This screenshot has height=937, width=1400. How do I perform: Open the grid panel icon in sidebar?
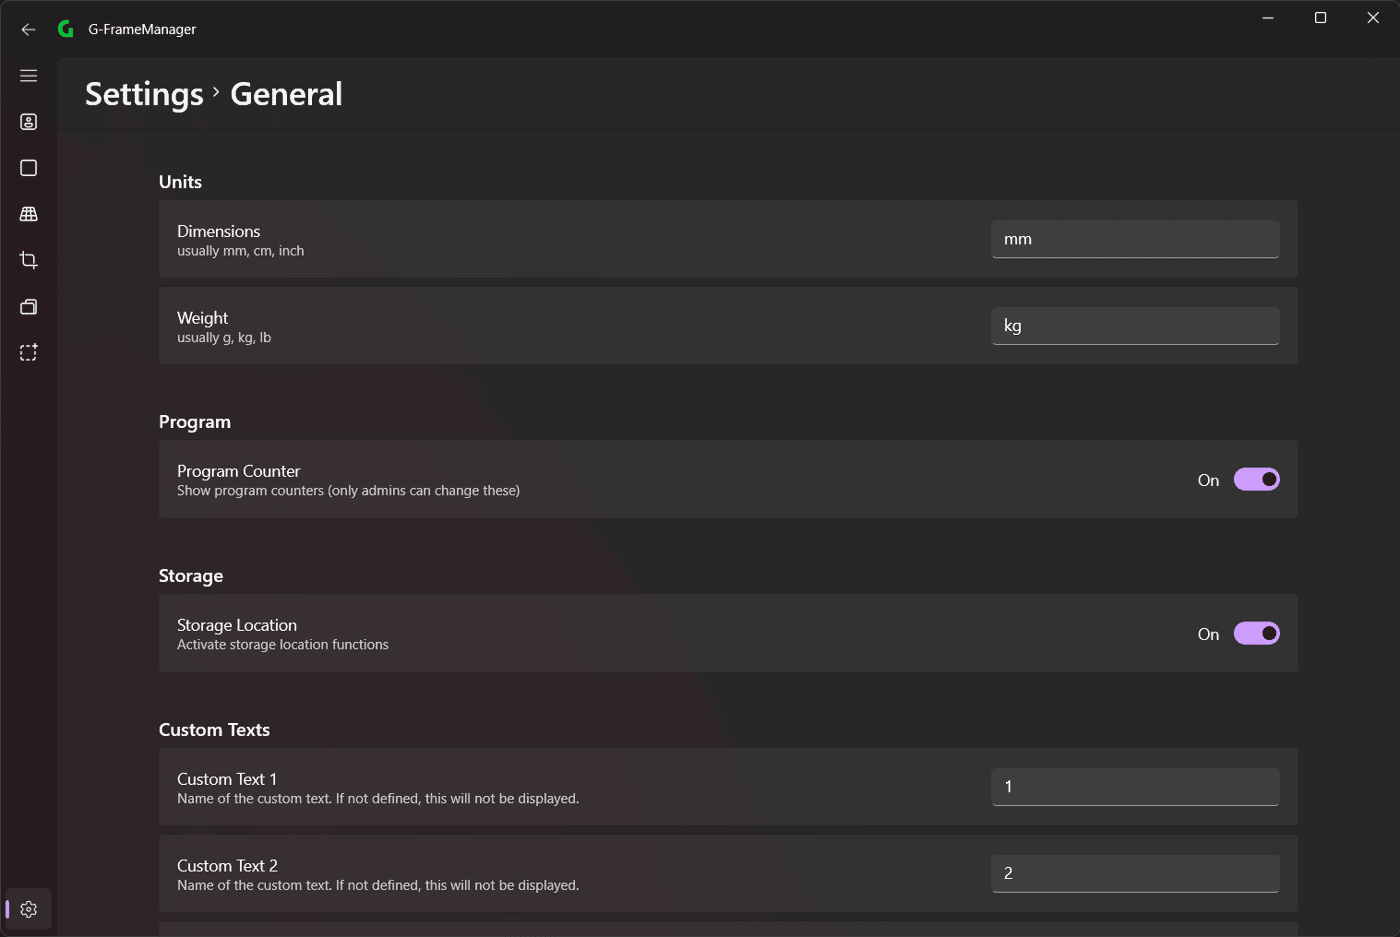pos(28,214)
